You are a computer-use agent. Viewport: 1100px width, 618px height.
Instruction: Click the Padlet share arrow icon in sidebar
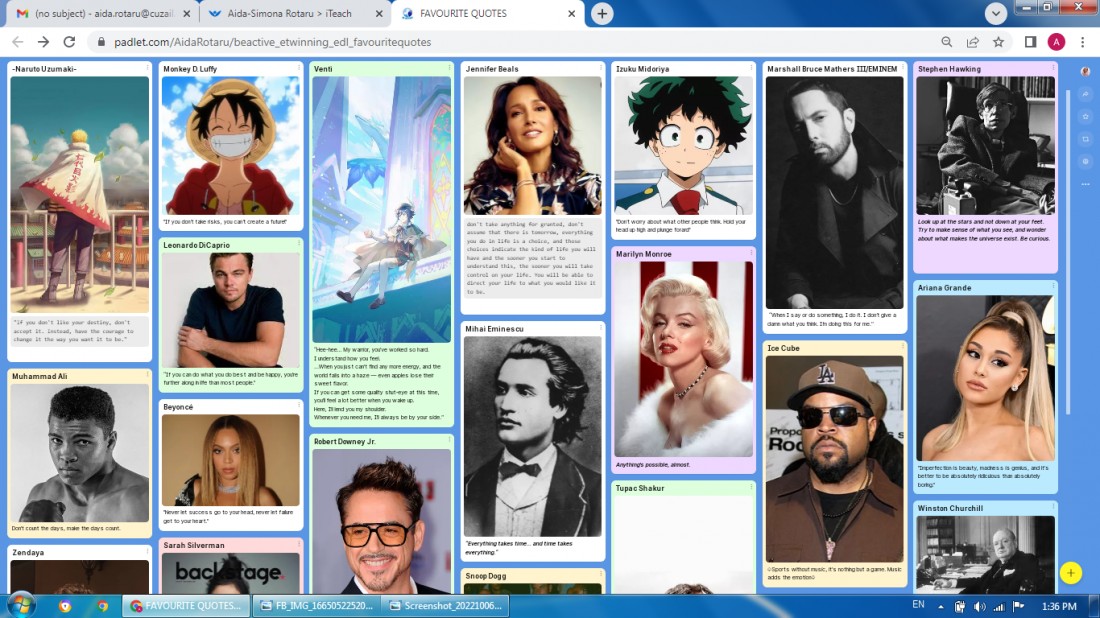click(1085, 94)
